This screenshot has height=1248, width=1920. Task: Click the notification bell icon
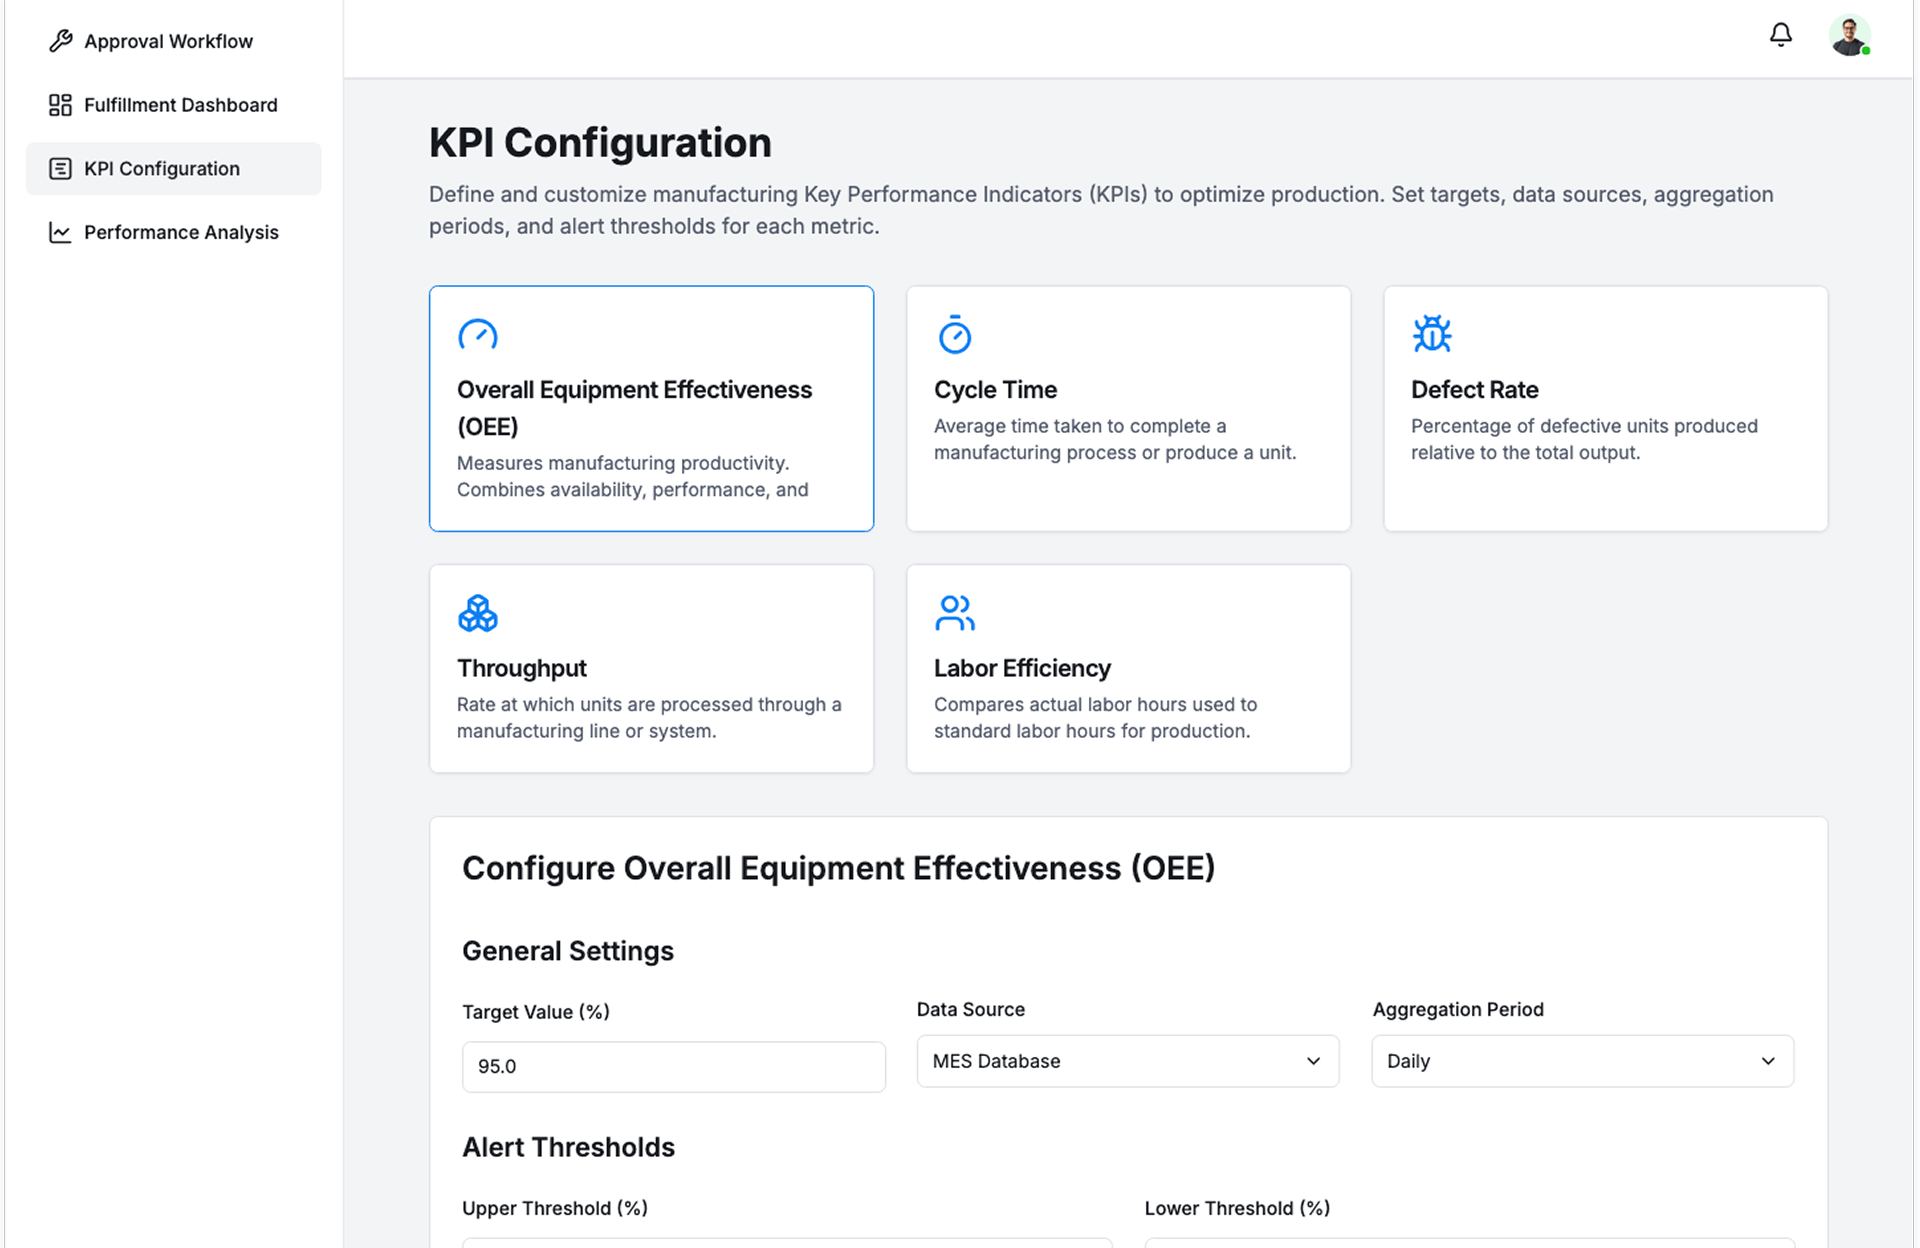pos(1780,35)
